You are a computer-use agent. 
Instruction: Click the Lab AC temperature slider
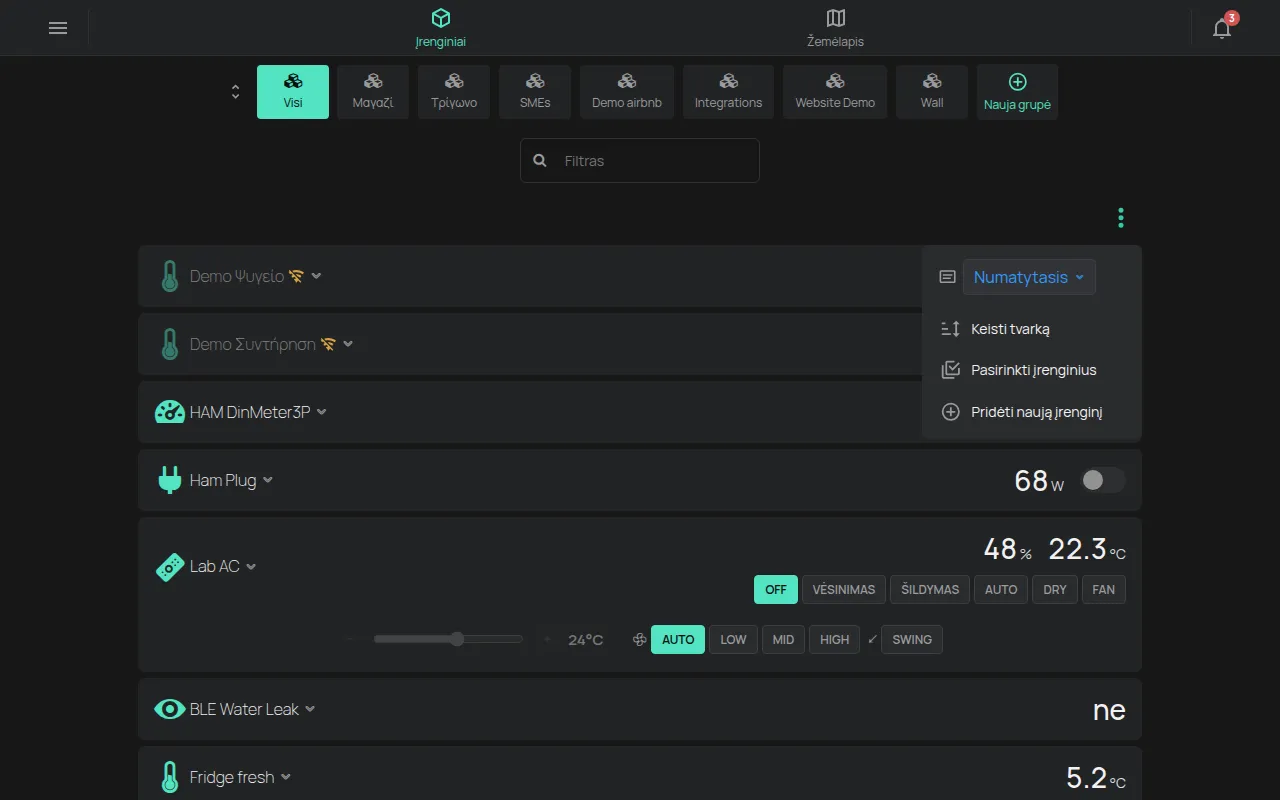tap(448, 640)
